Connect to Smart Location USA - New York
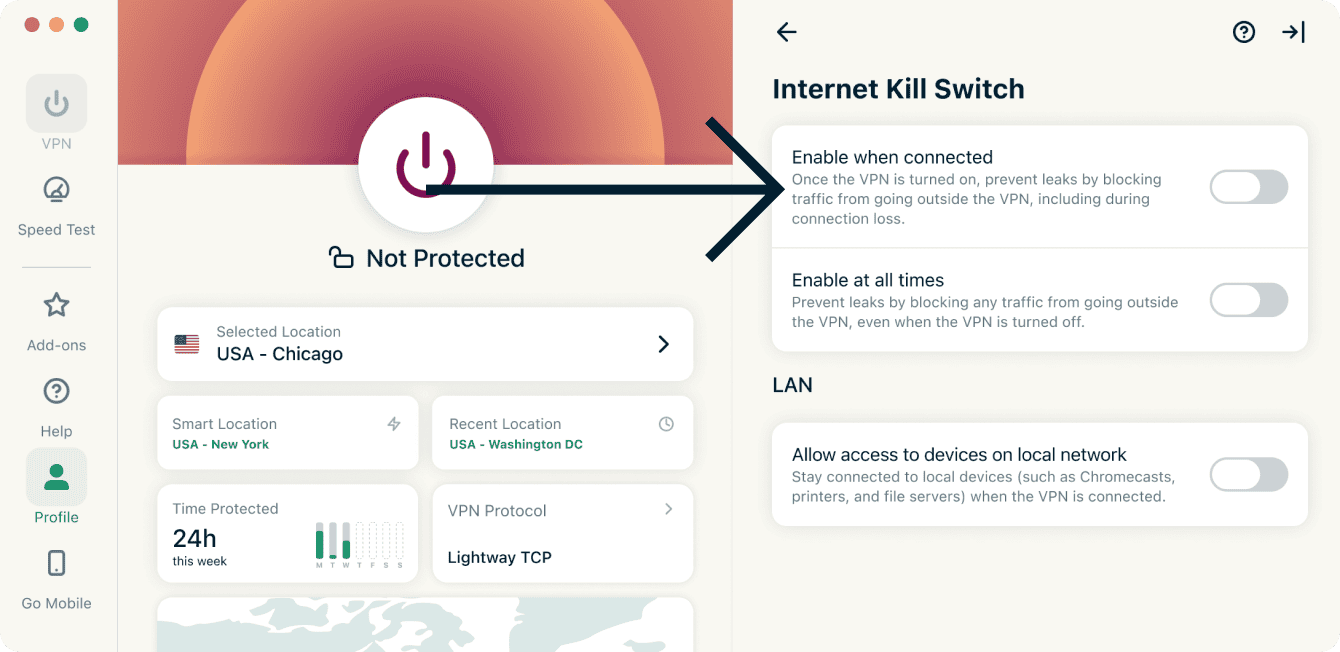The image size is (1340, 652). point(288,433)
